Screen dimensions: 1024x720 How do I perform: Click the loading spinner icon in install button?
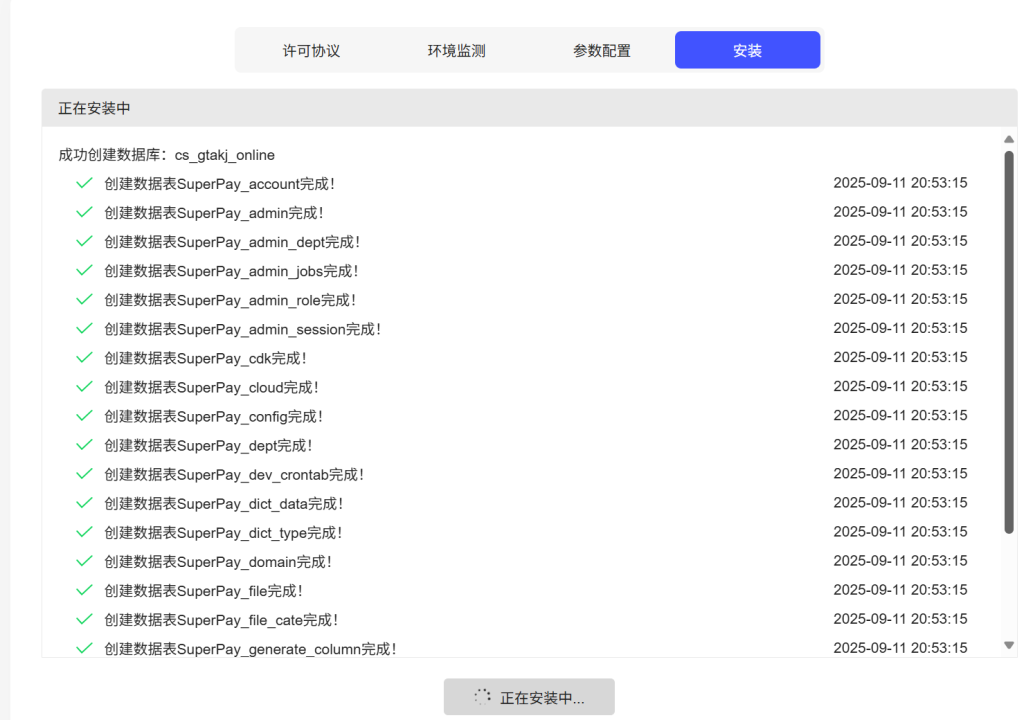[x=482, y=697]
